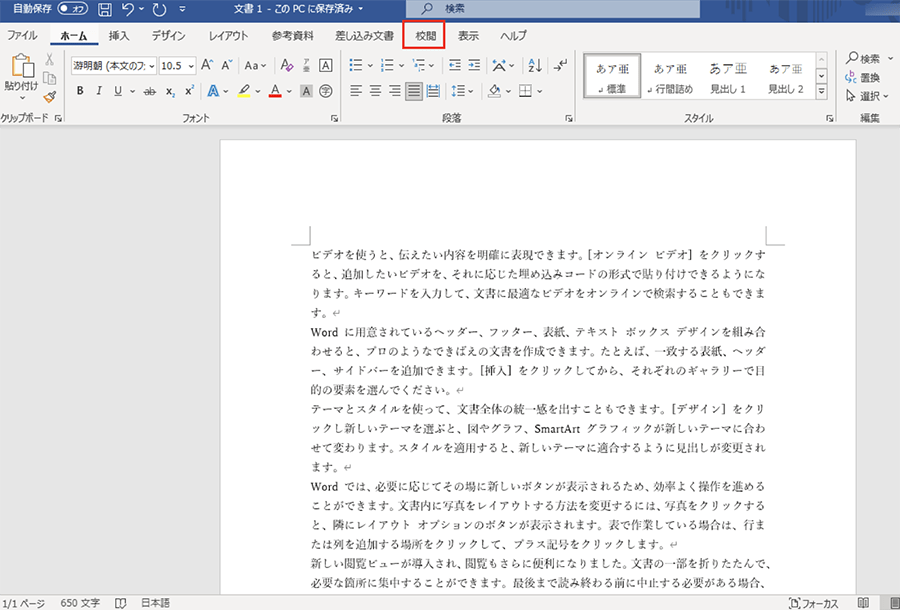Click the フォーカス button in status bar
The height and width of the screenshot is (610, 900).
pyautogui.click(x=814, y=603)
